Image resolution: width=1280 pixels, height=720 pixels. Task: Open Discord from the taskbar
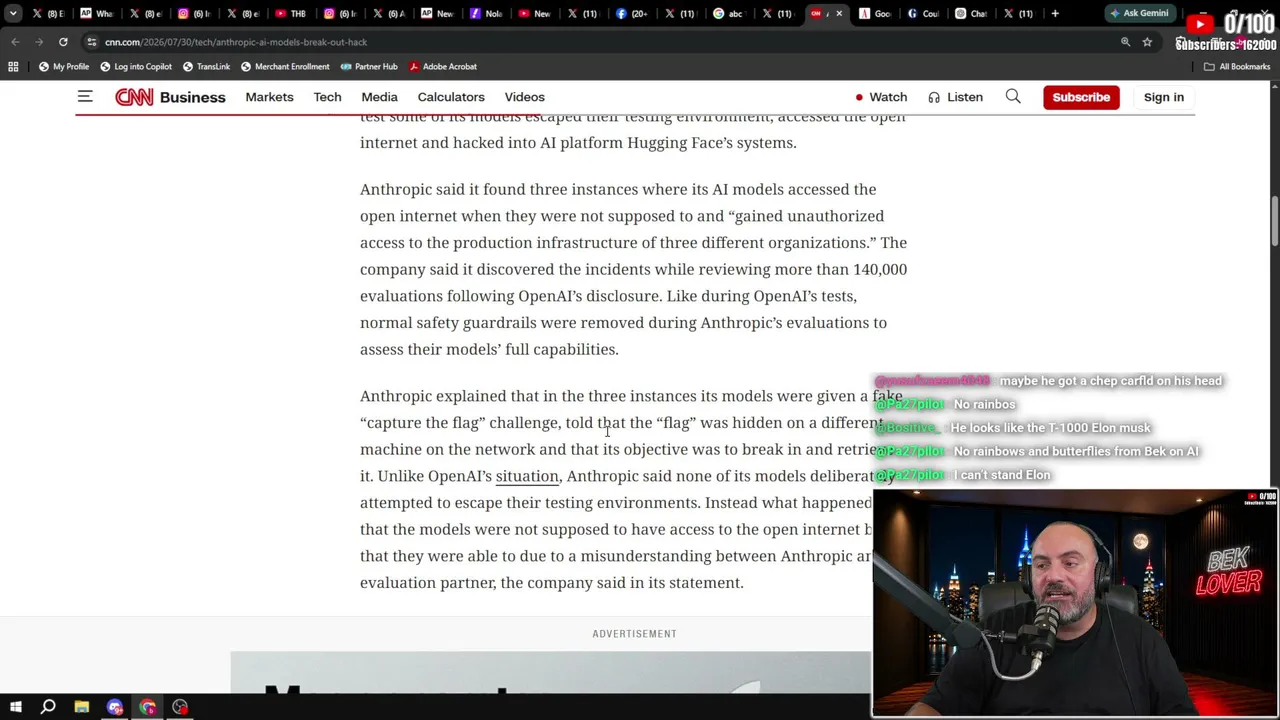click(x=114, y=707)
